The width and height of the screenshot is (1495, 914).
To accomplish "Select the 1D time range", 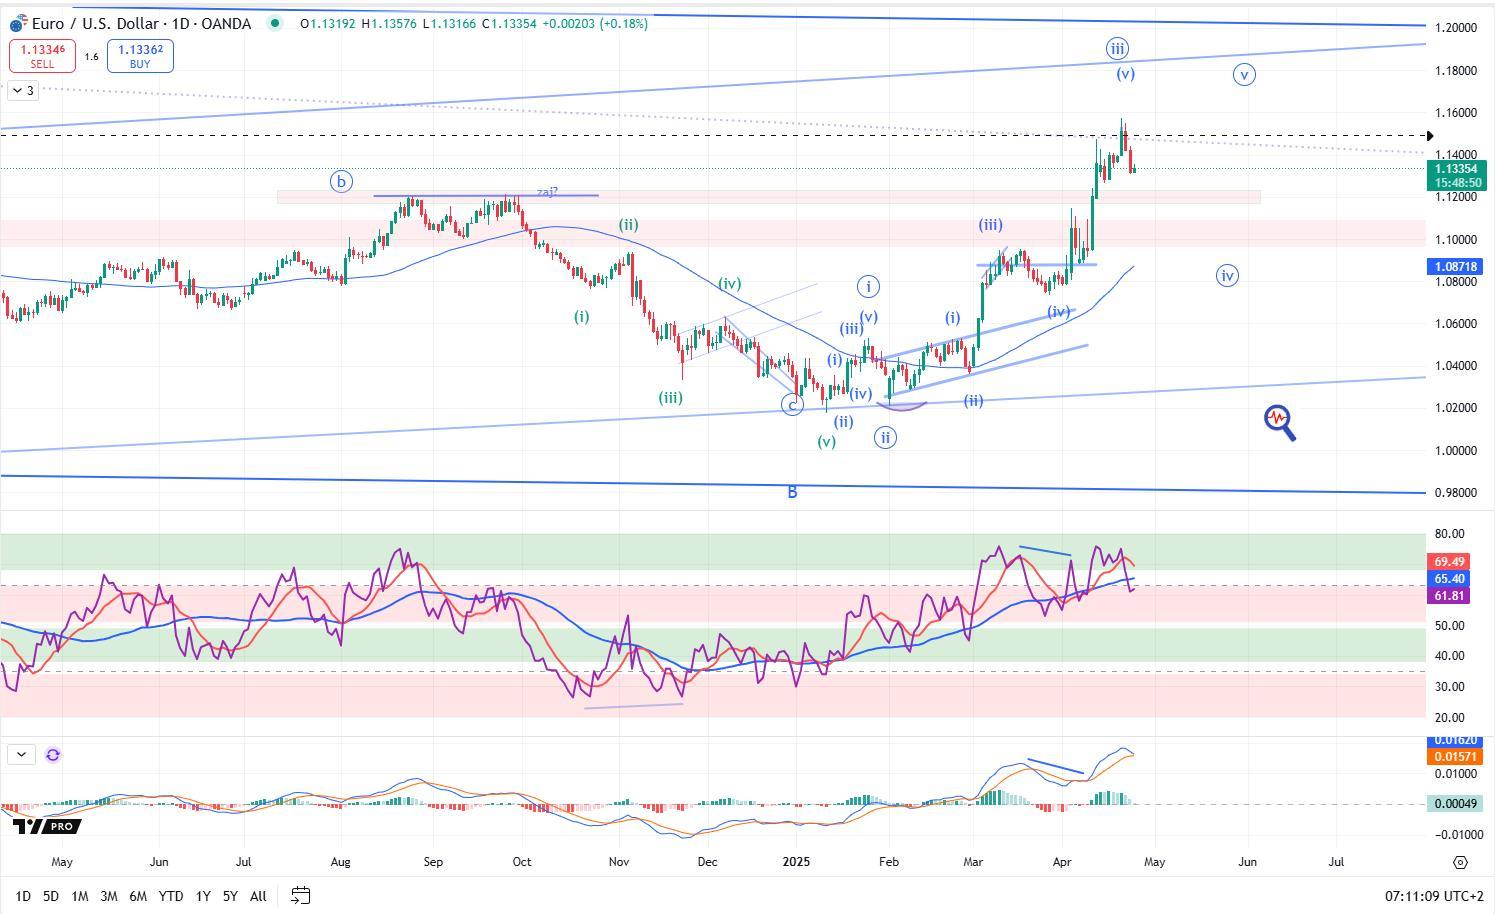I will coord(23,896).
